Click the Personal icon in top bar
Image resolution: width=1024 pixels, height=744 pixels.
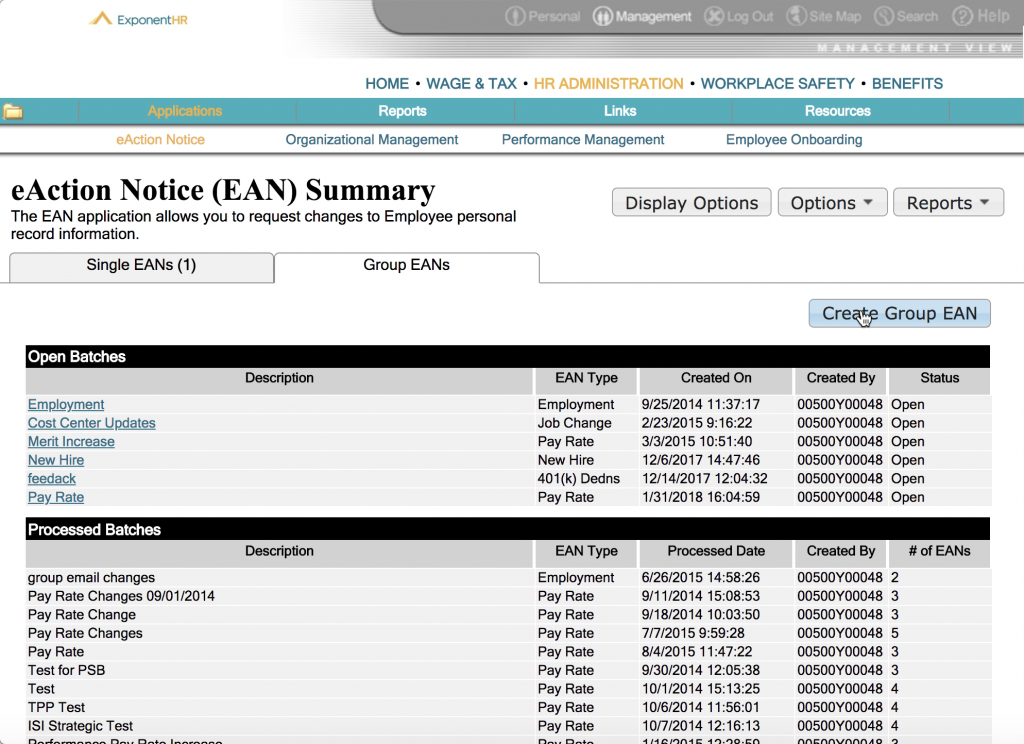pos(516,17)
